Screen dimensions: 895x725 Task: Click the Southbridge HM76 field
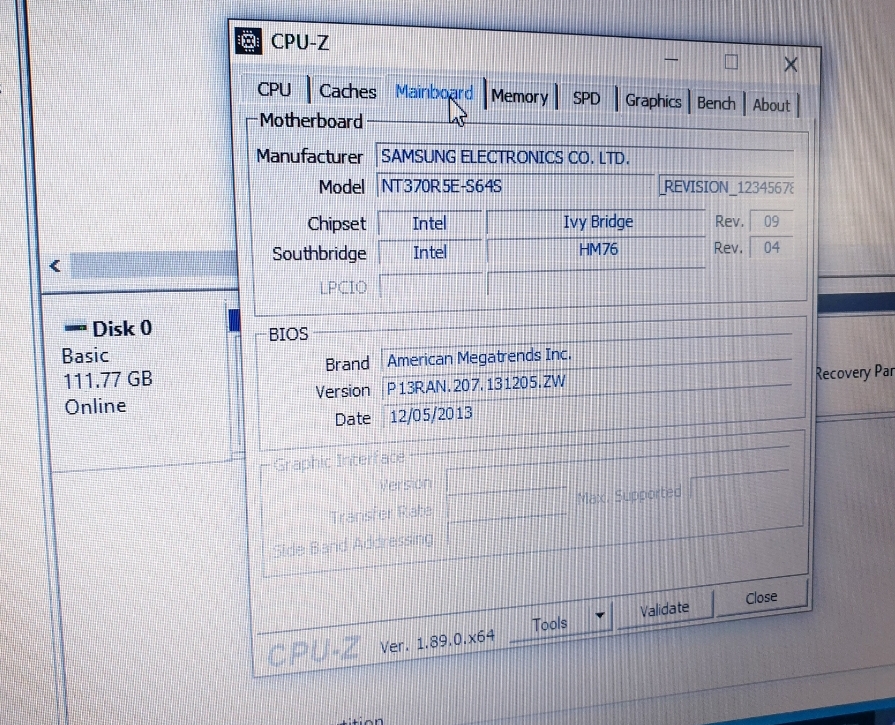click(598, 250)
